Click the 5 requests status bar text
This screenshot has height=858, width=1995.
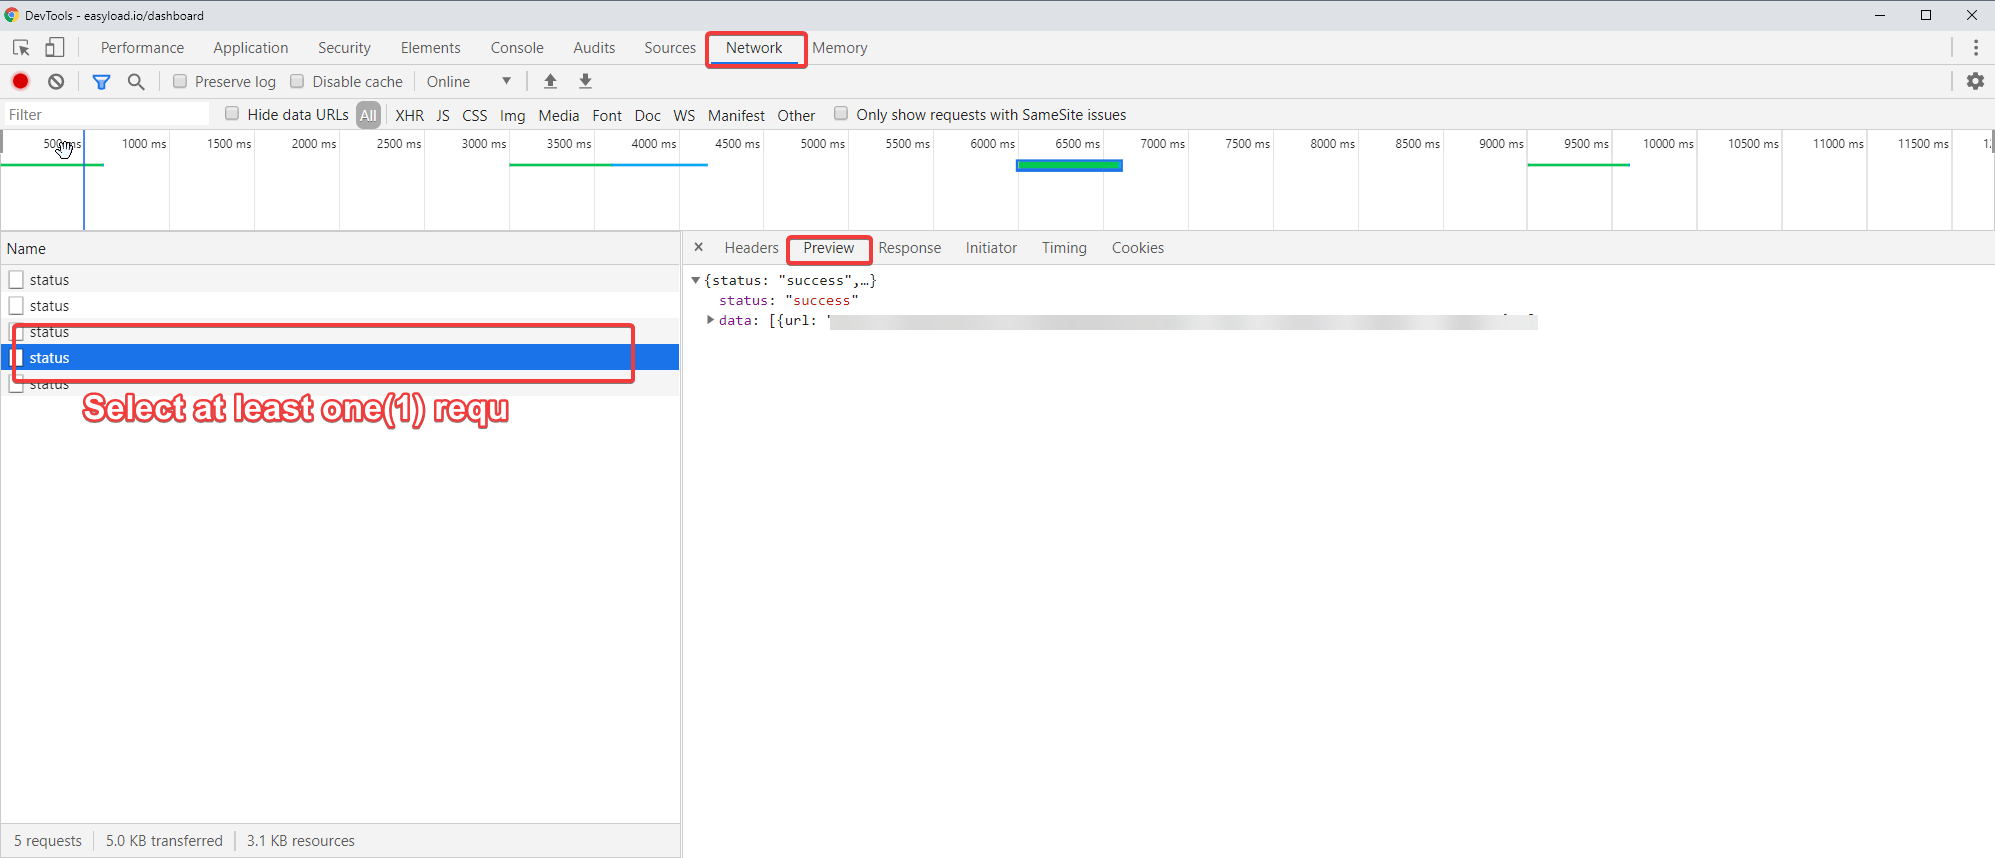coord(48,841)
